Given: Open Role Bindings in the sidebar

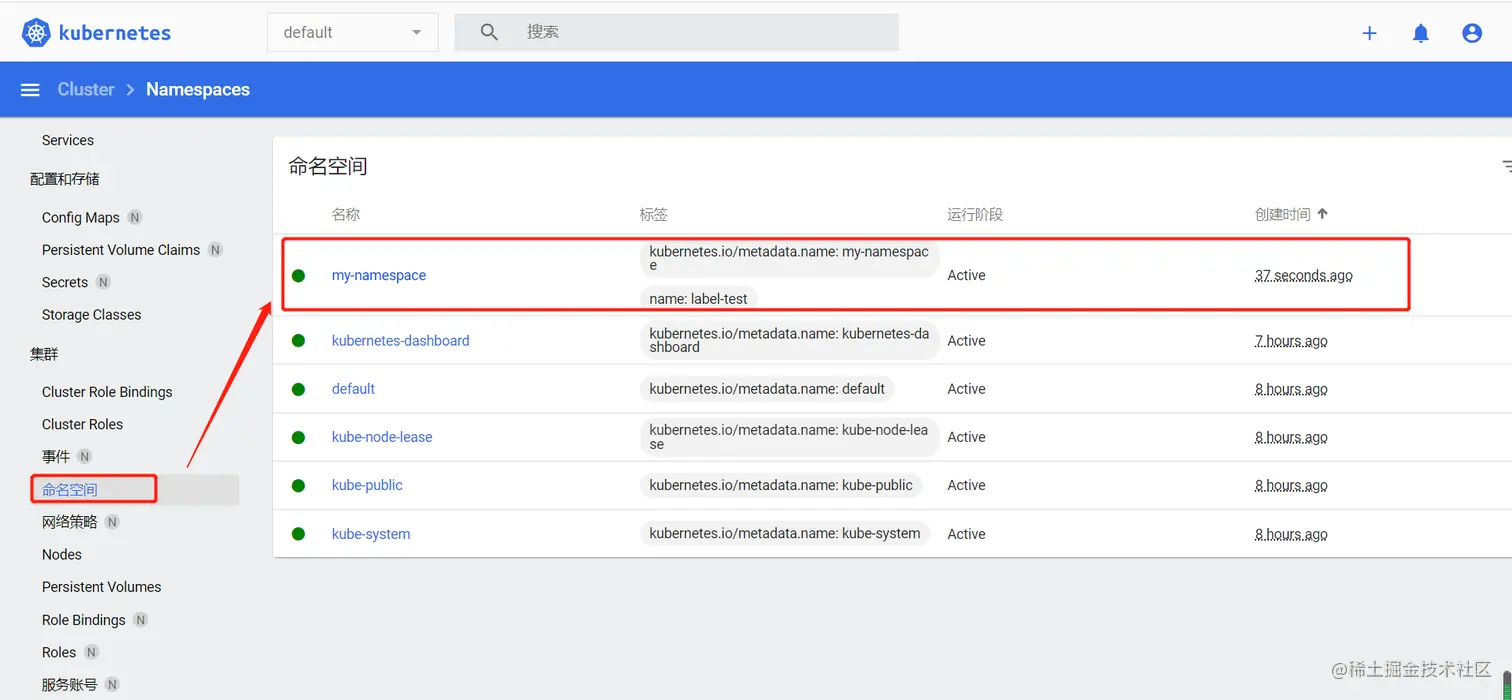Looking at the screenshot, I should tap(84, 620).
